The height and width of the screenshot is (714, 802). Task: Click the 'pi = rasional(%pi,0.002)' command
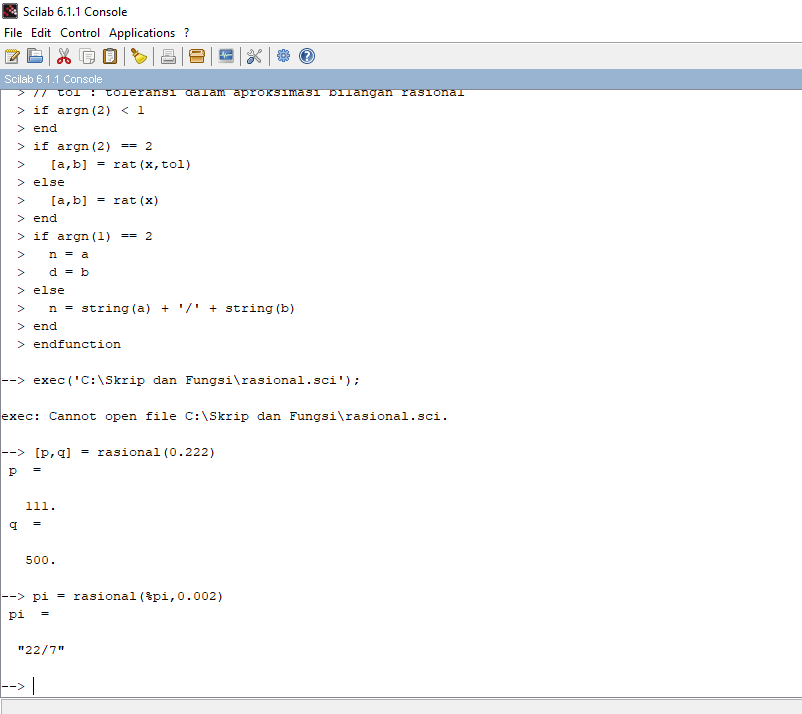point(128,596)
